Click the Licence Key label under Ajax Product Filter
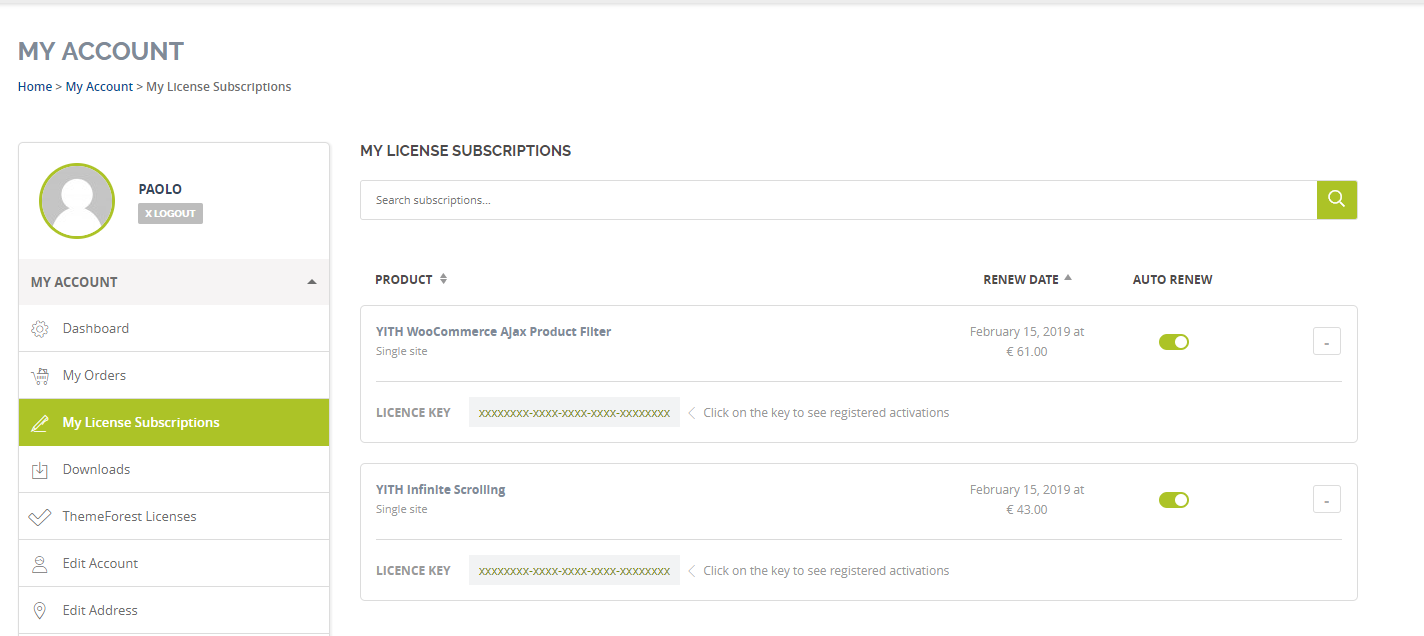 pyautogui.click(x=413, y=412)
